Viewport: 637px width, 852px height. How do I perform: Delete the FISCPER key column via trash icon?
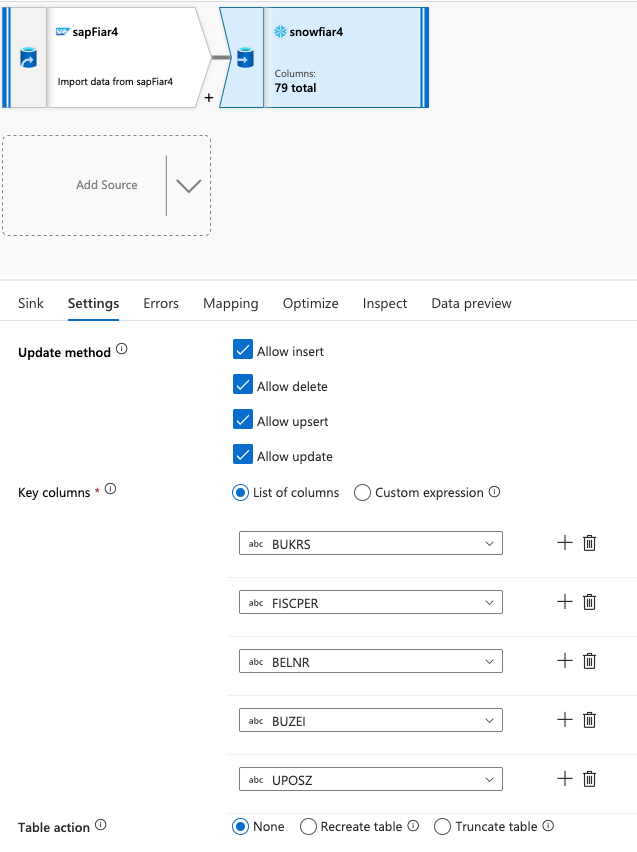590,602
